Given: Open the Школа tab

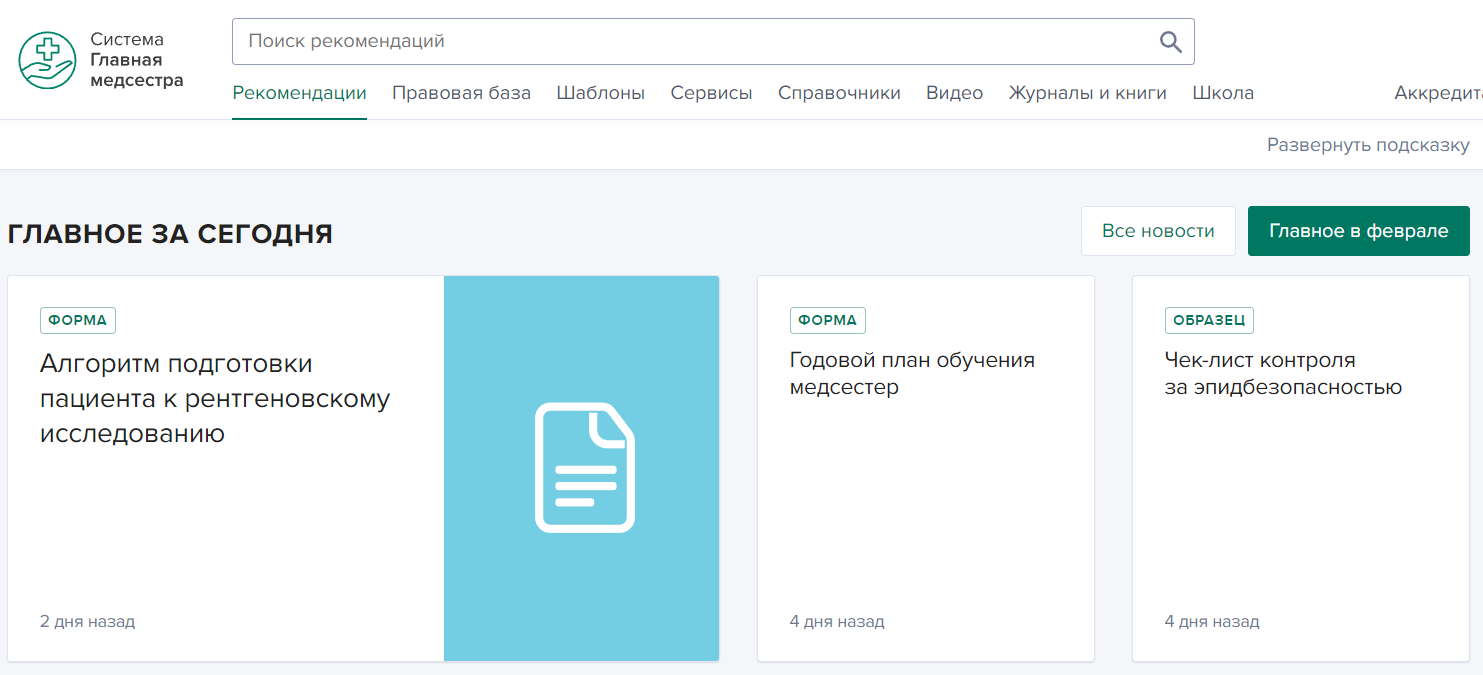Looking at the screenshot, I should (1222, 93).
